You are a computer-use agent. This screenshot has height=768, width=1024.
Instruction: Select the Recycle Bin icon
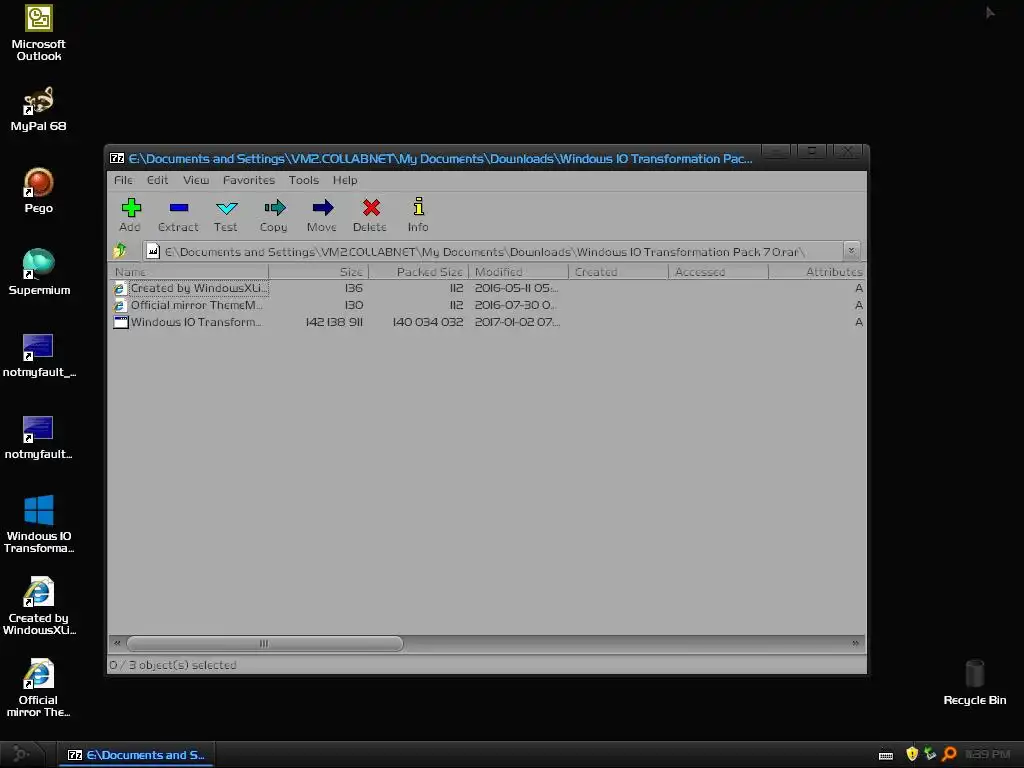tap(975, 682)
